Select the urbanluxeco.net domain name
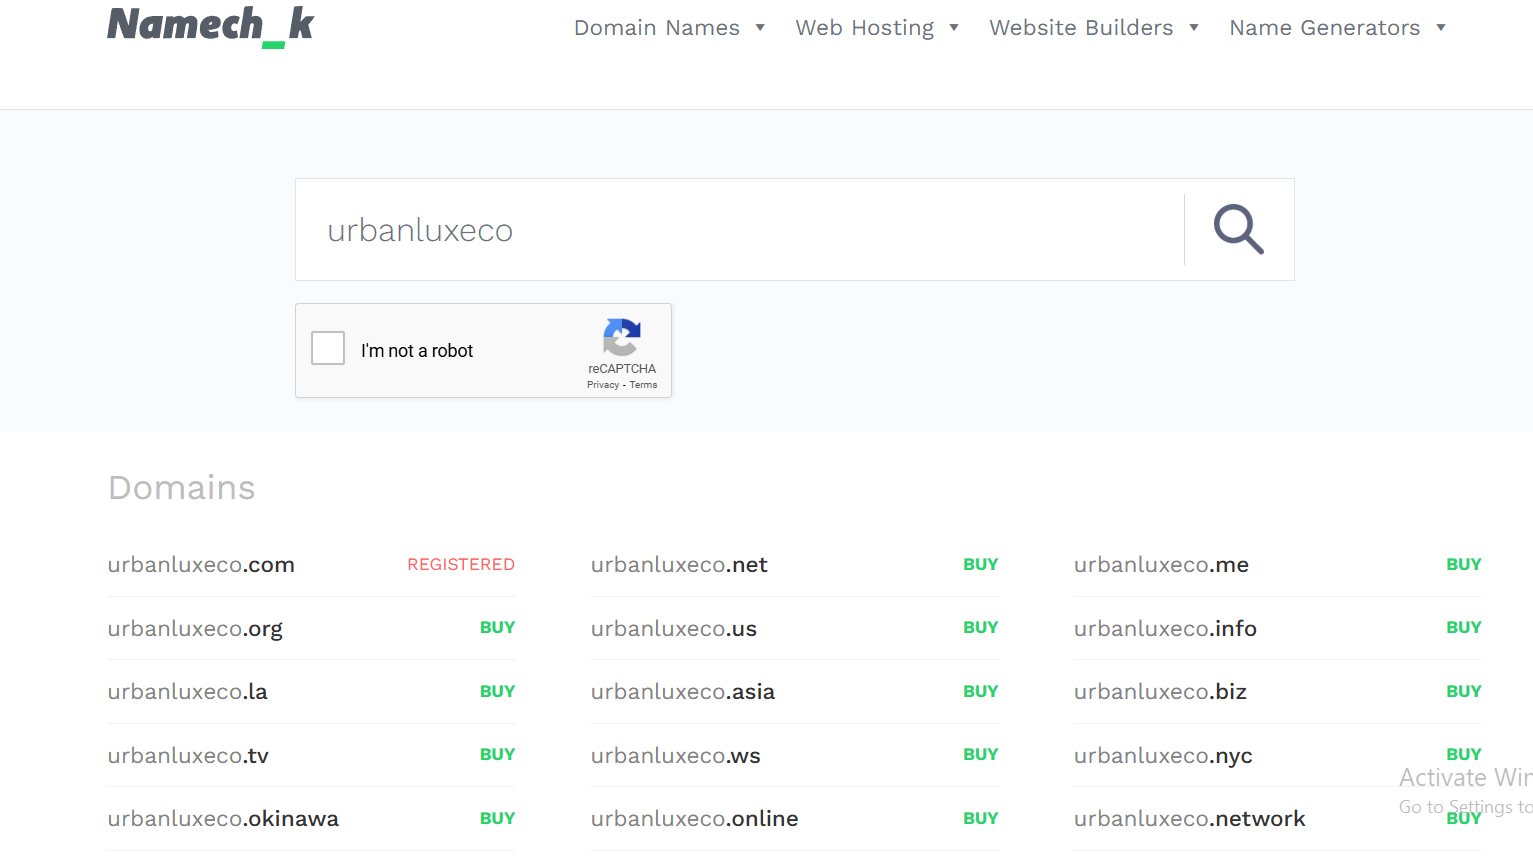1533x862 pixels. (679, 565)
